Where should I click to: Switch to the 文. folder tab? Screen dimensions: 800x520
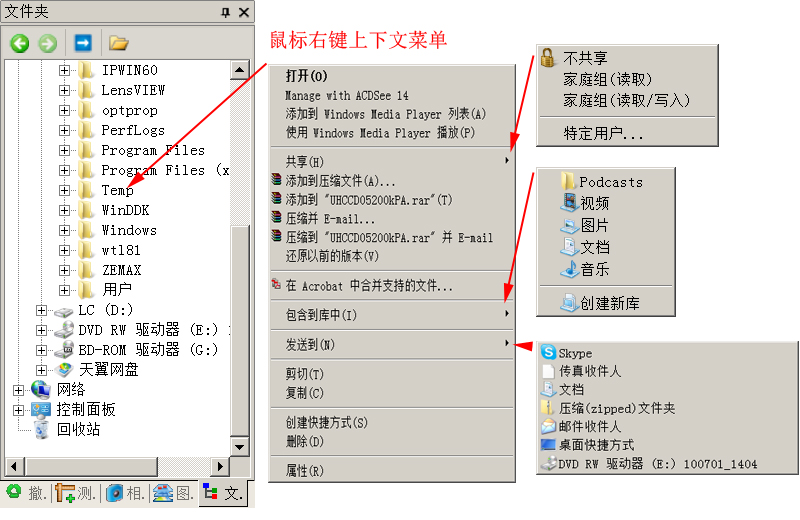[x=223, y=493]
